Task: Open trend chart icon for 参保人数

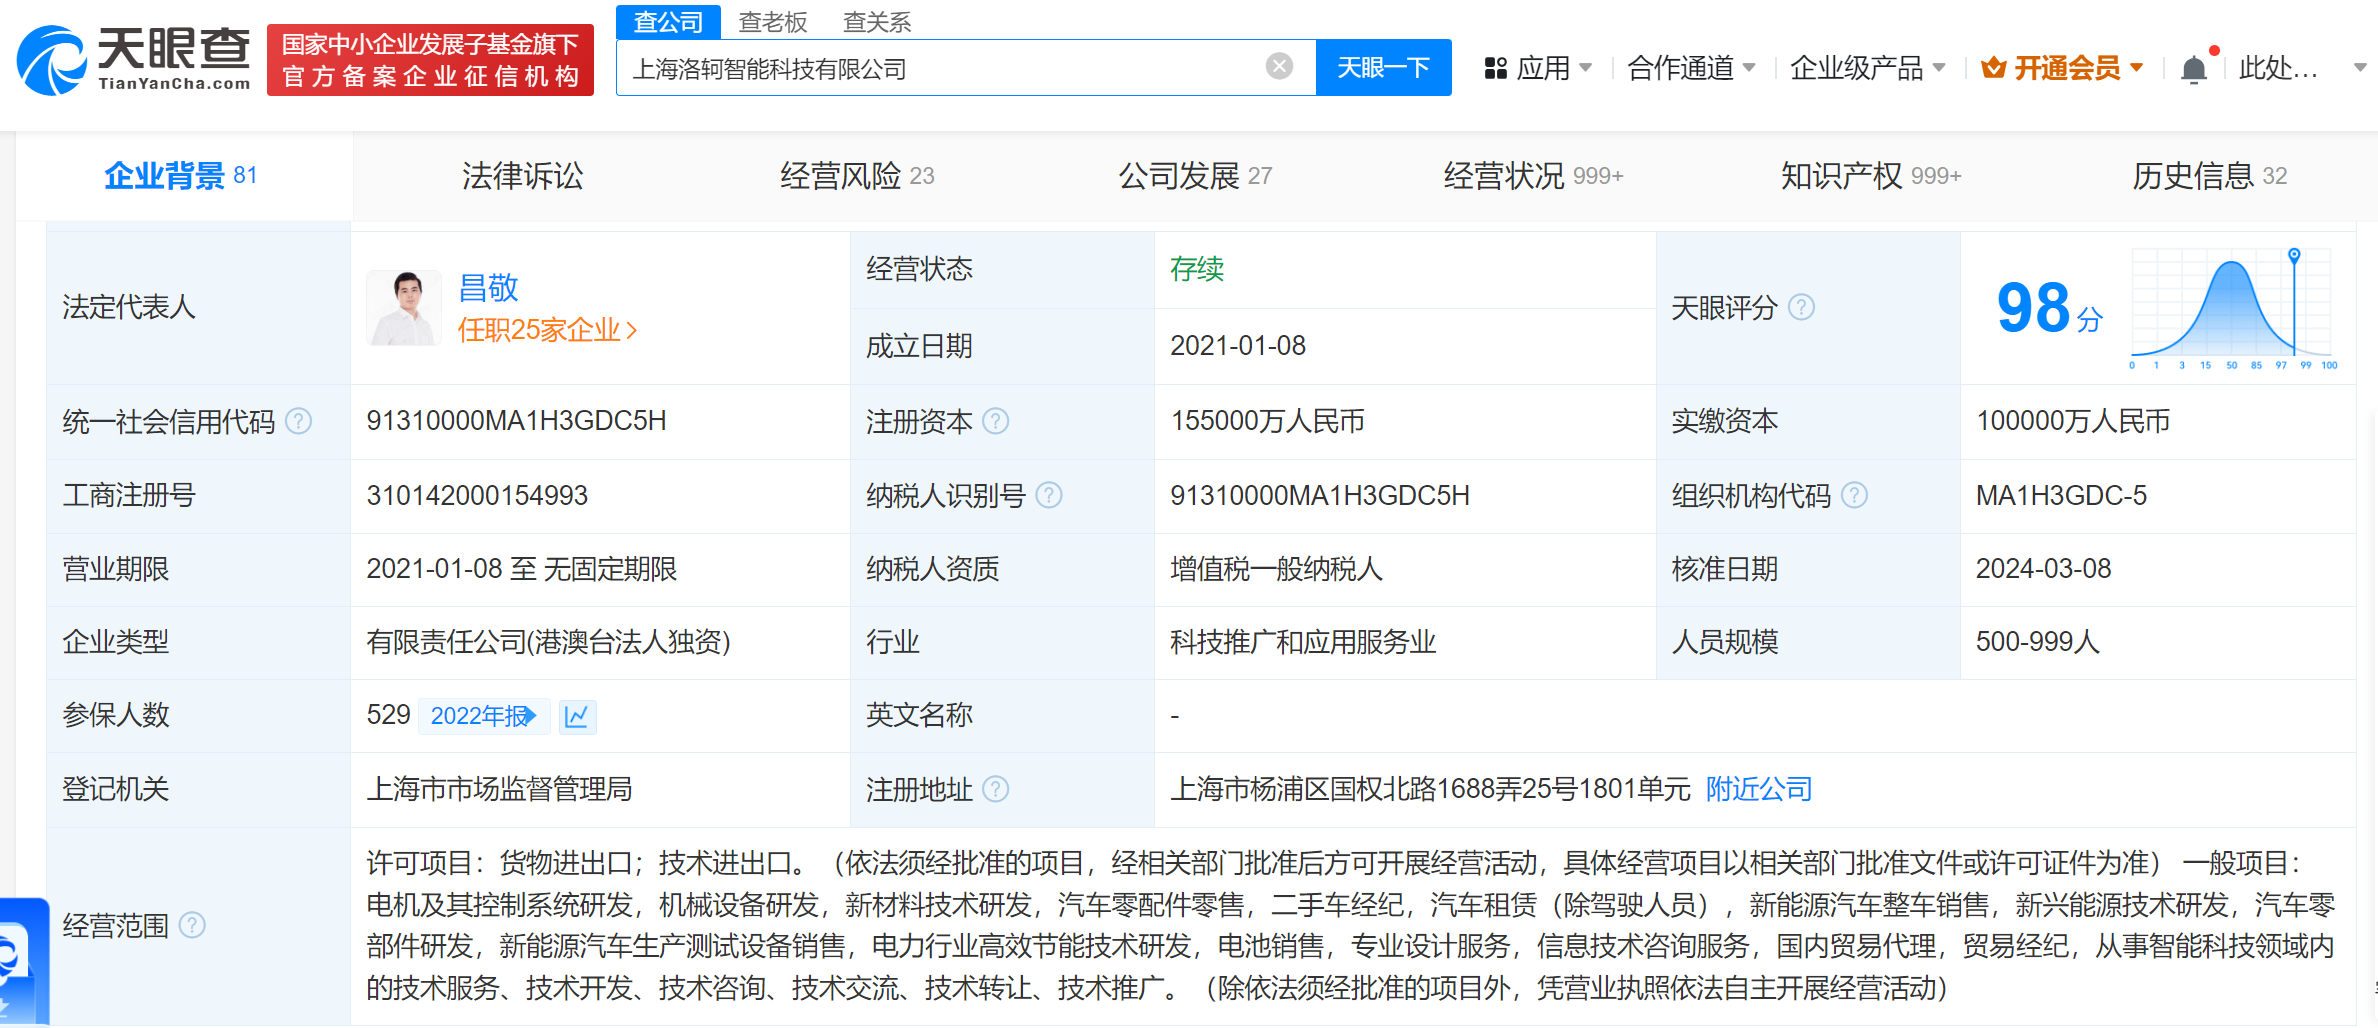Action: (x=577, y=716)
